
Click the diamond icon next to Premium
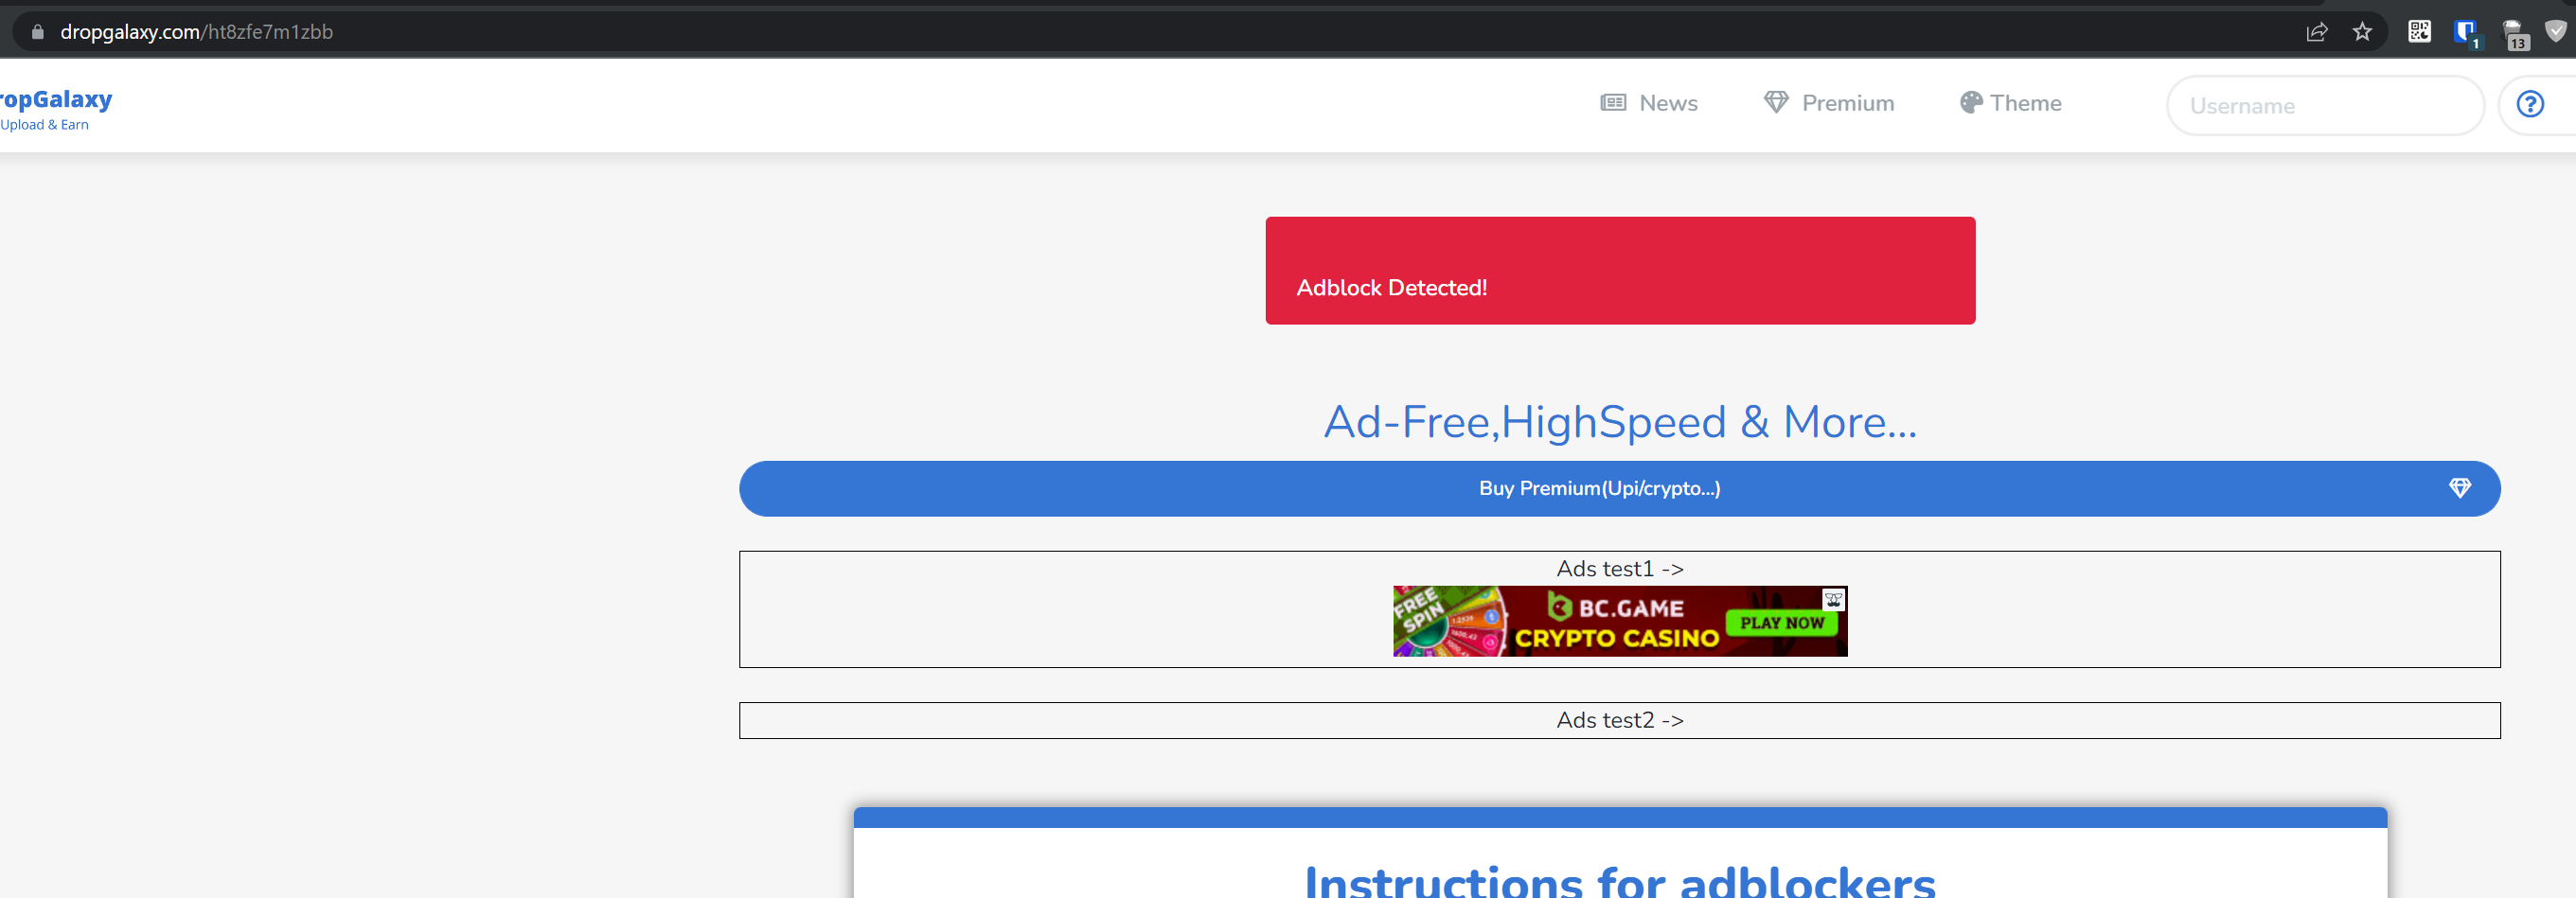(x=1776, y=102)
